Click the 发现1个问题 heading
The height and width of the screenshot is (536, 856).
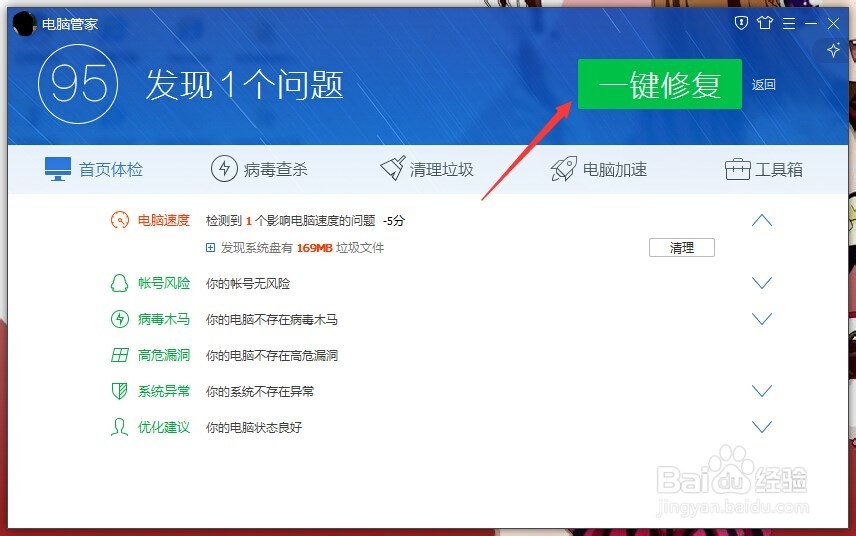pyautogui.click(x=245, y=85)
